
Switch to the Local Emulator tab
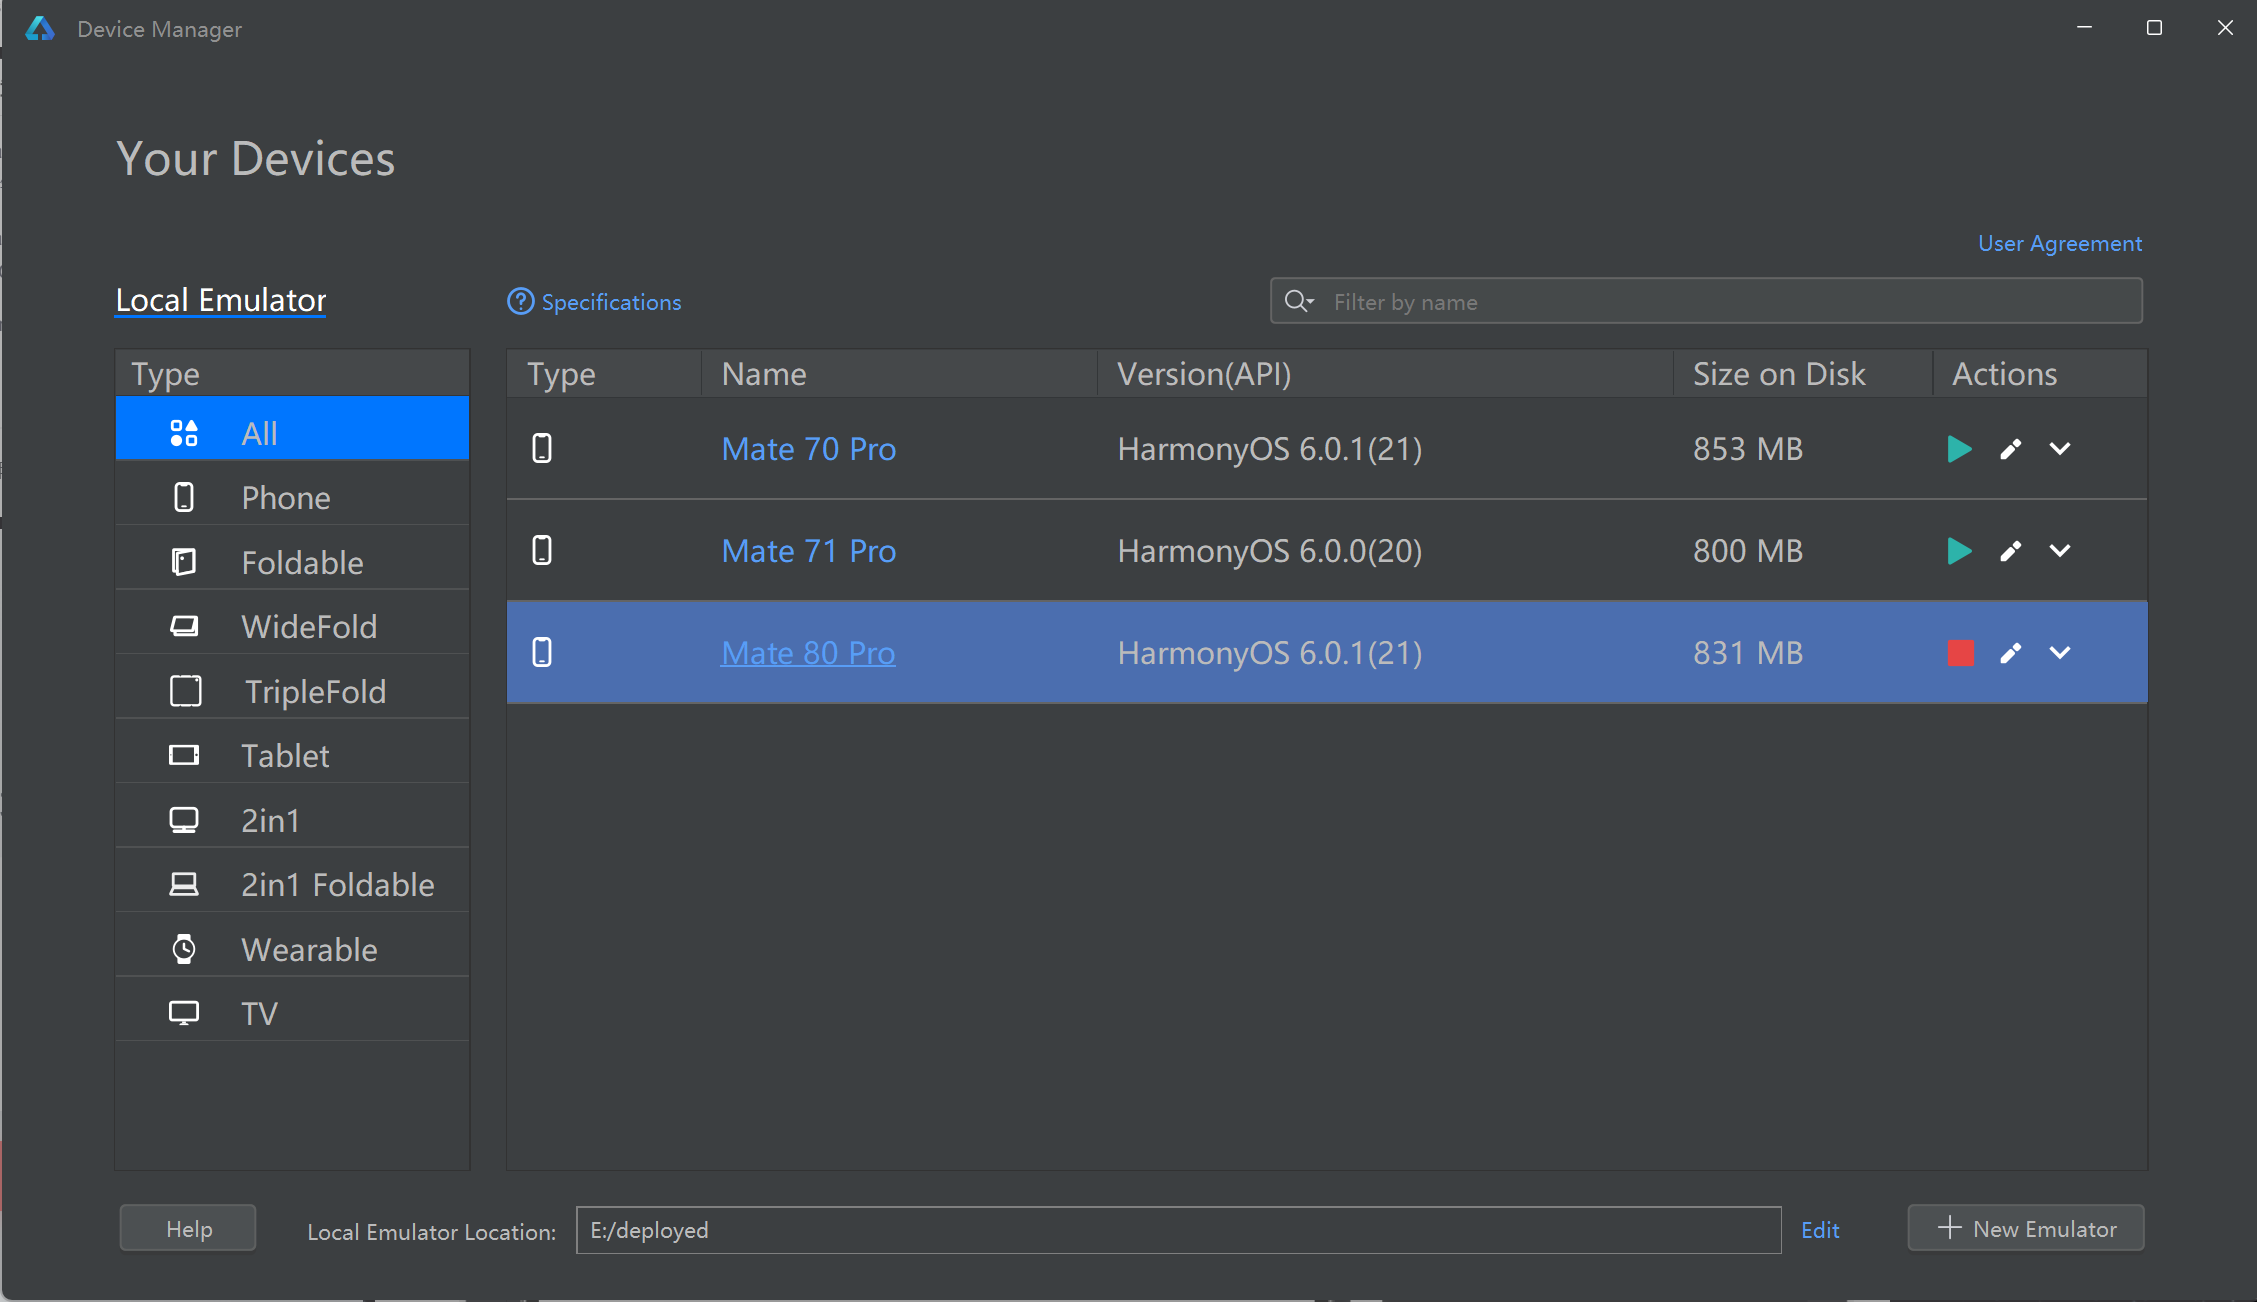pyautogui.click(x=221, y=300)
